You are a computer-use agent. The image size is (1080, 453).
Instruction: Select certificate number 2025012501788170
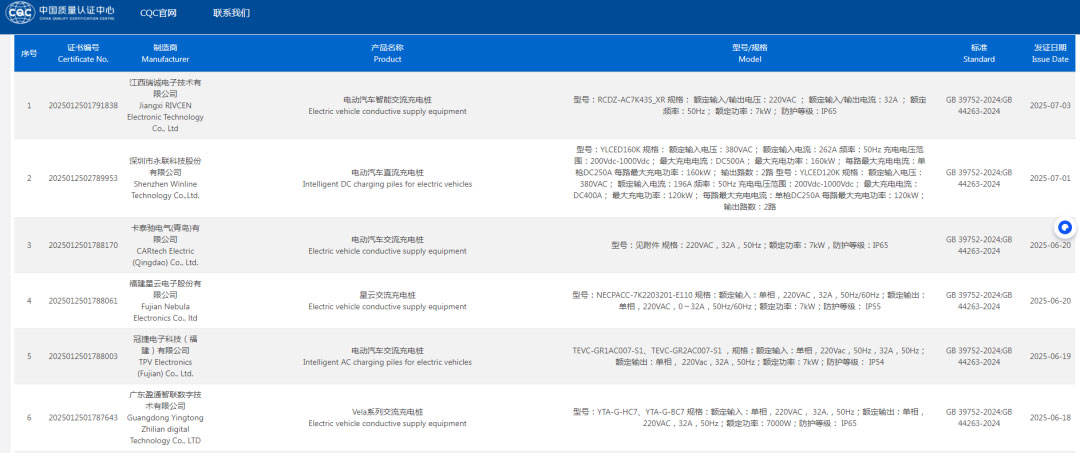[x=83, y=245]
